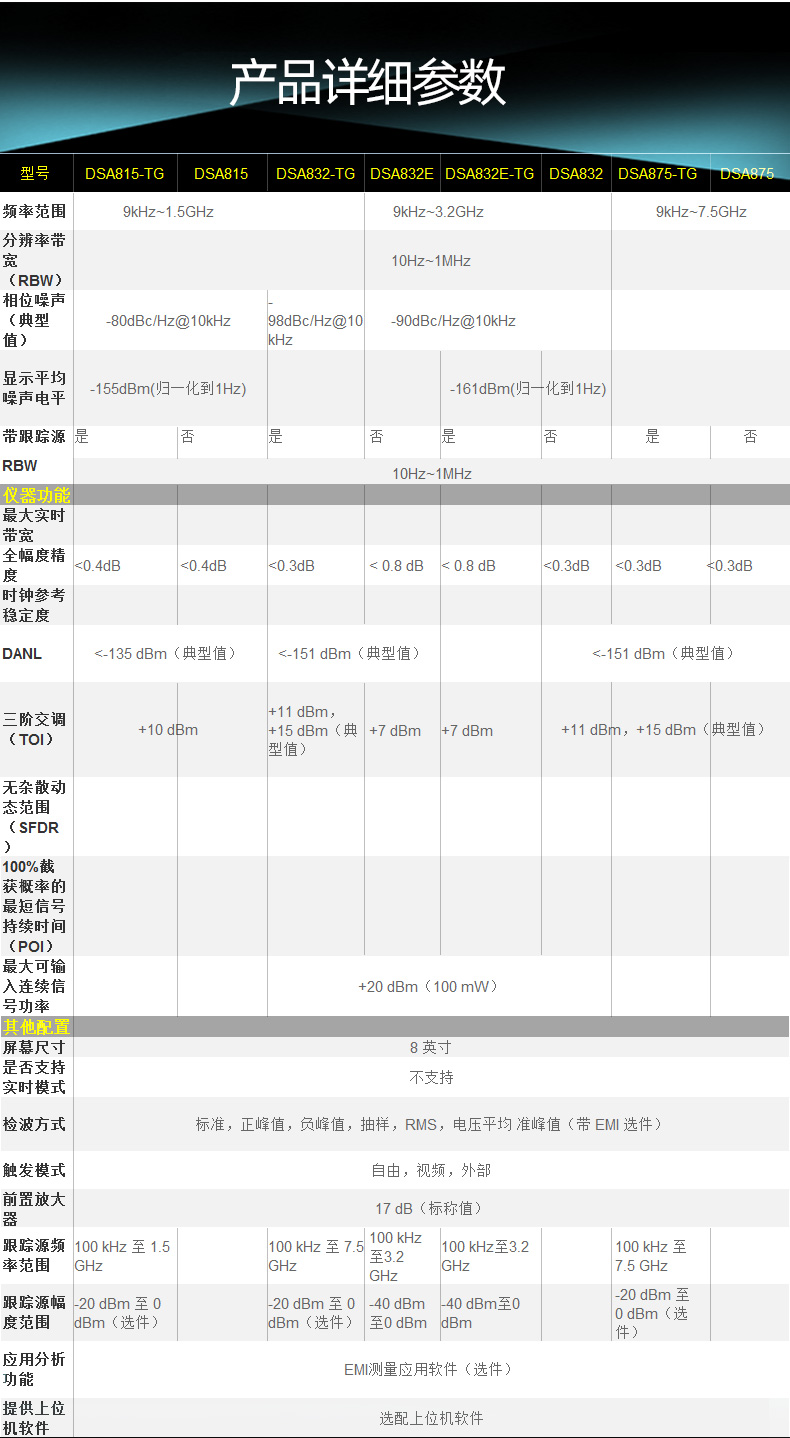This screenshot has height=1438, width=790.
Task: Select the -80dBc/Hz@10kHz phase noise value
Action: (168, 321)
